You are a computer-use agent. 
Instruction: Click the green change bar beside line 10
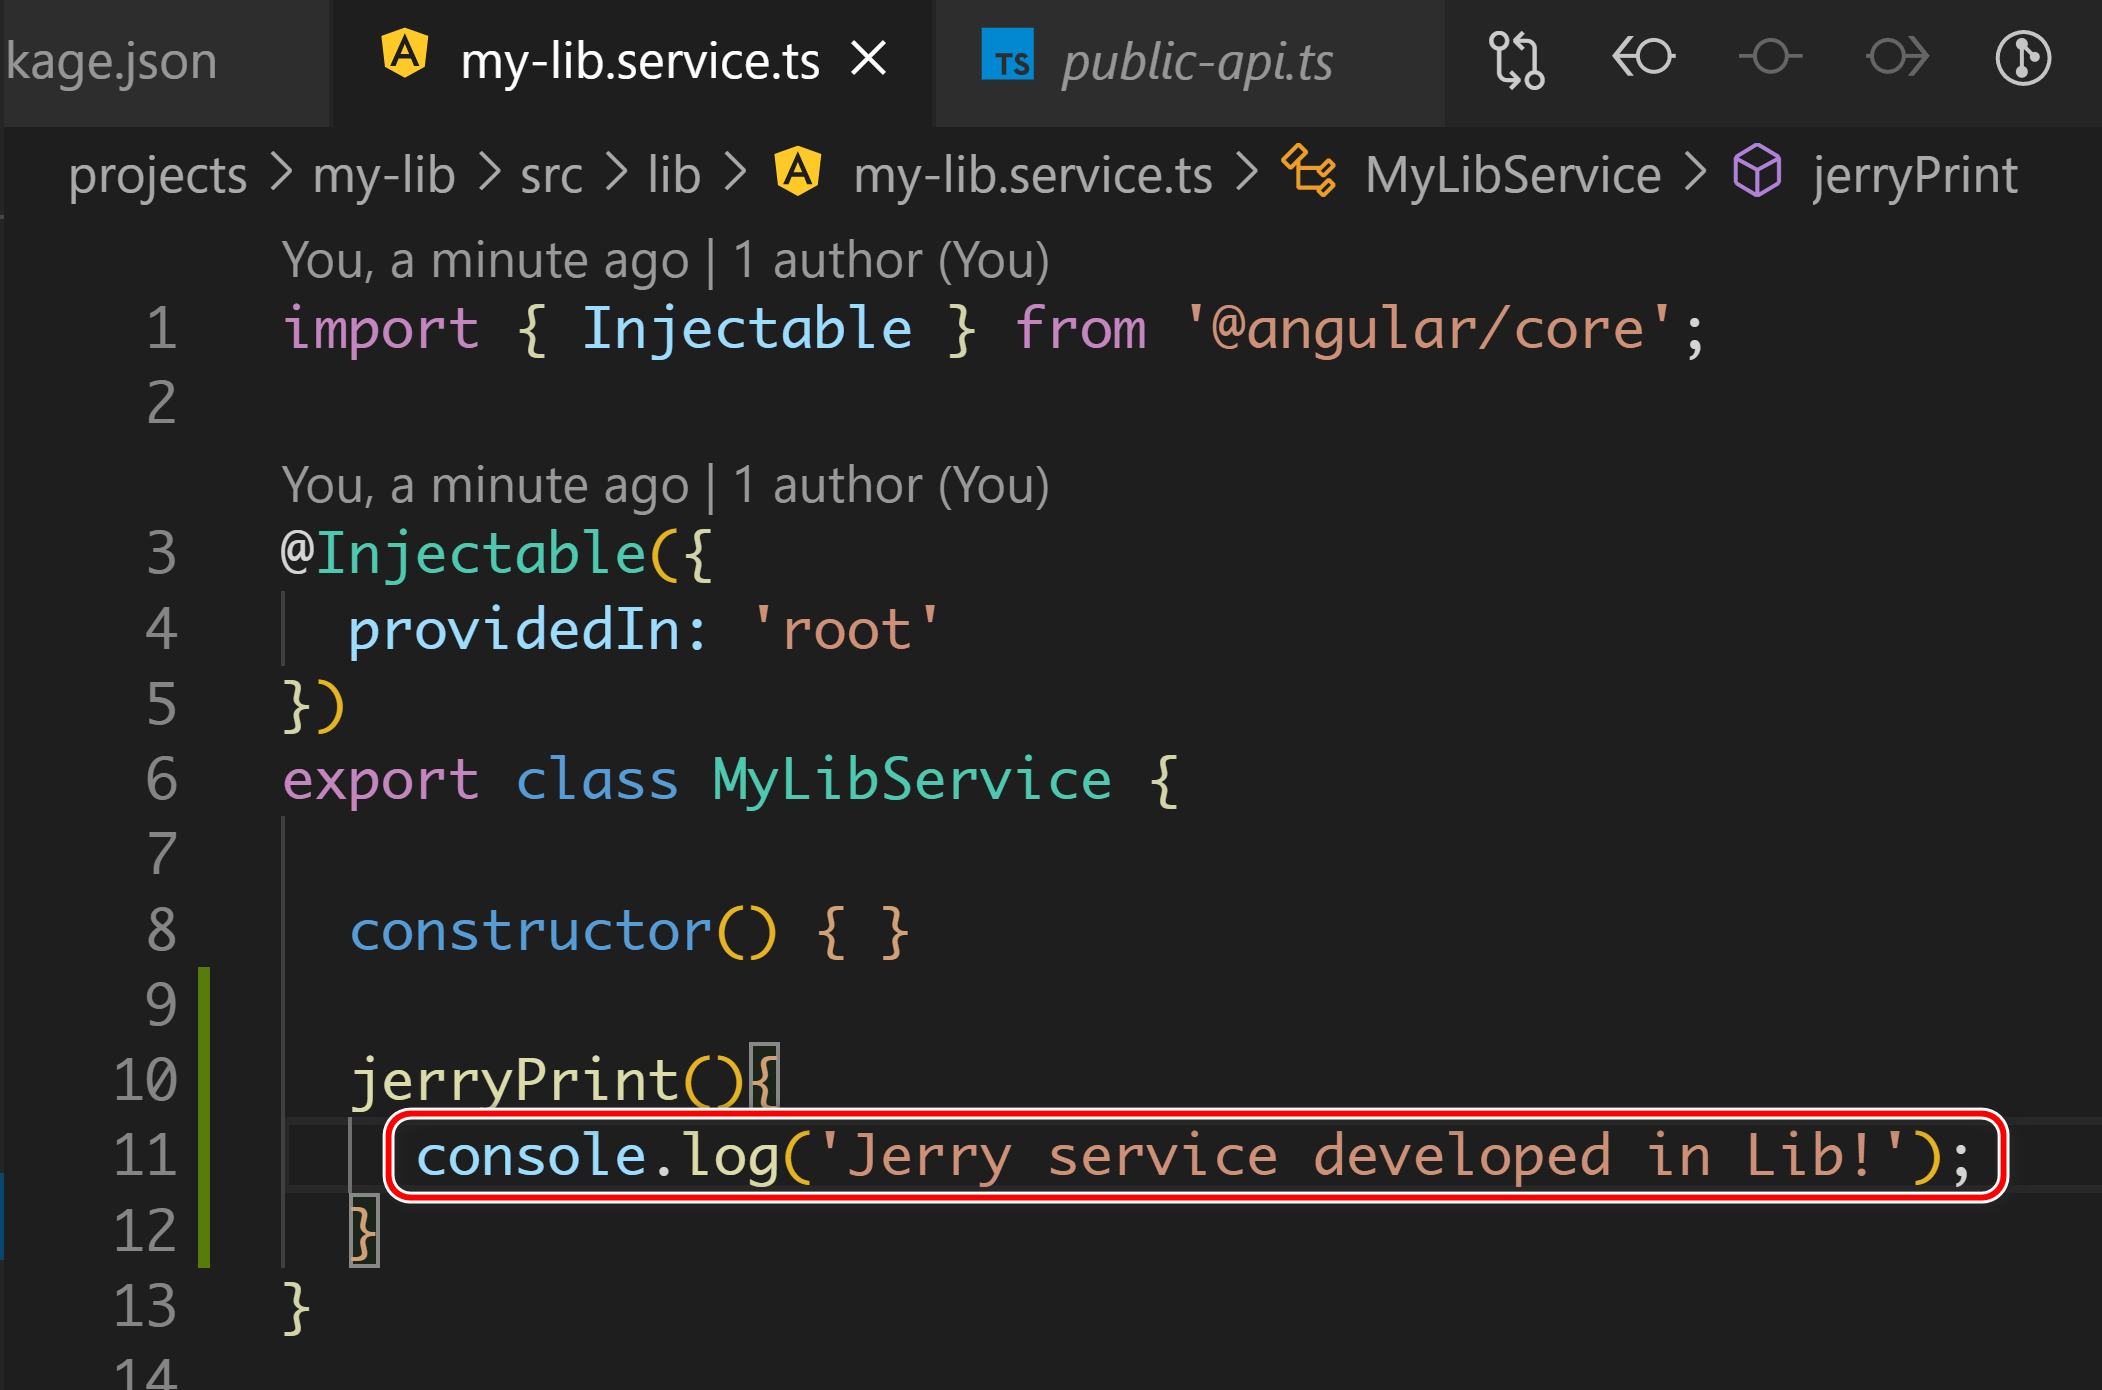[204, 1080]
